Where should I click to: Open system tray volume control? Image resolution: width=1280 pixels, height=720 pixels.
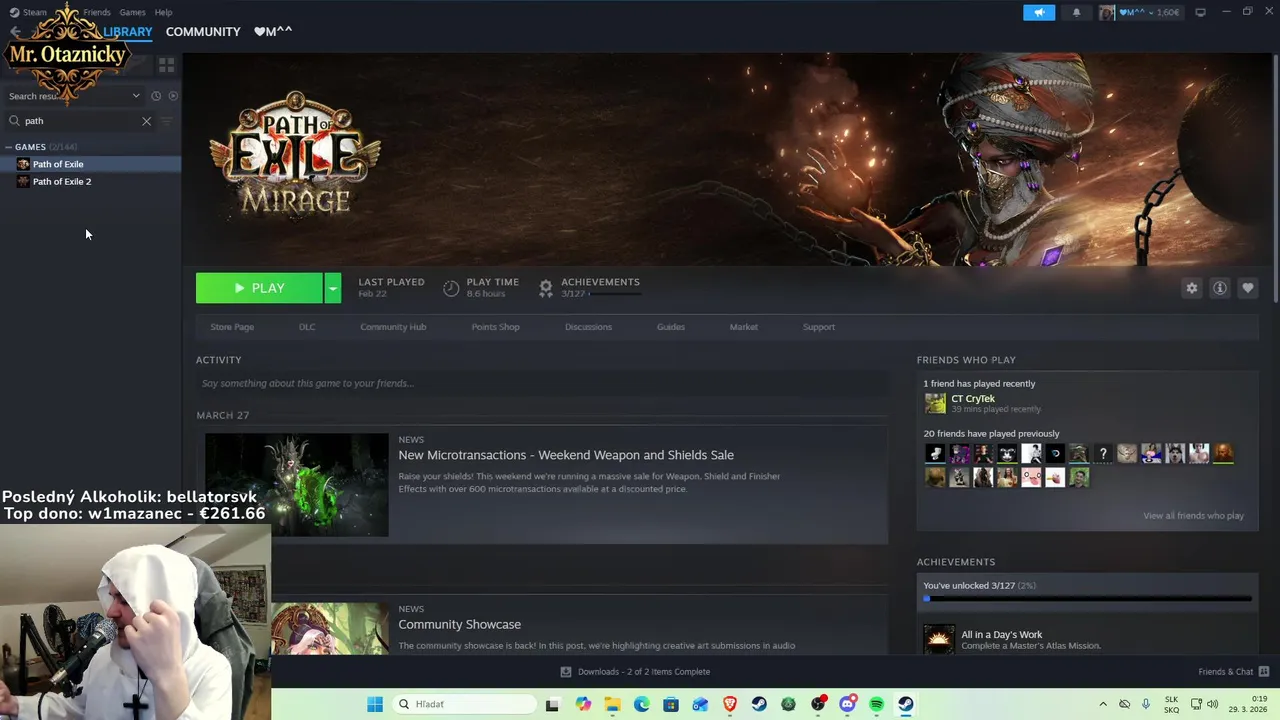click(x=1213, y=704)
